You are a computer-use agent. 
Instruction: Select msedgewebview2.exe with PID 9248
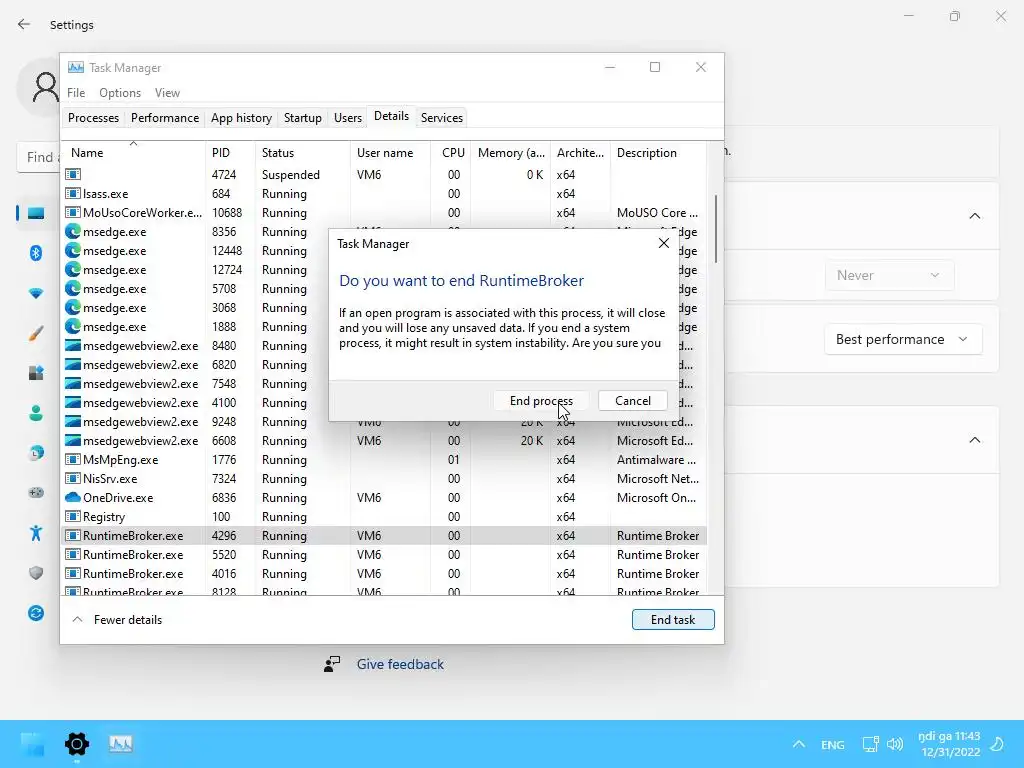pyautogui.click(x=196, y=421)
